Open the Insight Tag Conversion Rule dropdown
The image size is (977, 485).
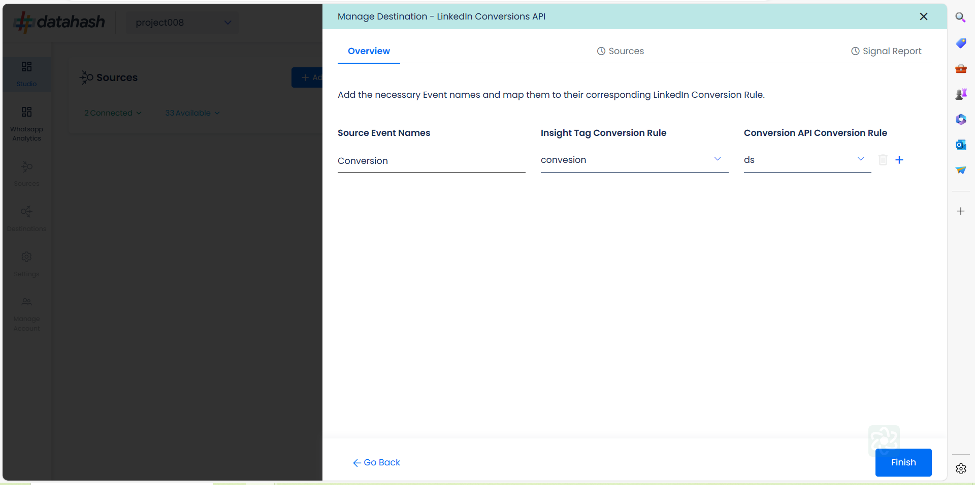[634, 160]
